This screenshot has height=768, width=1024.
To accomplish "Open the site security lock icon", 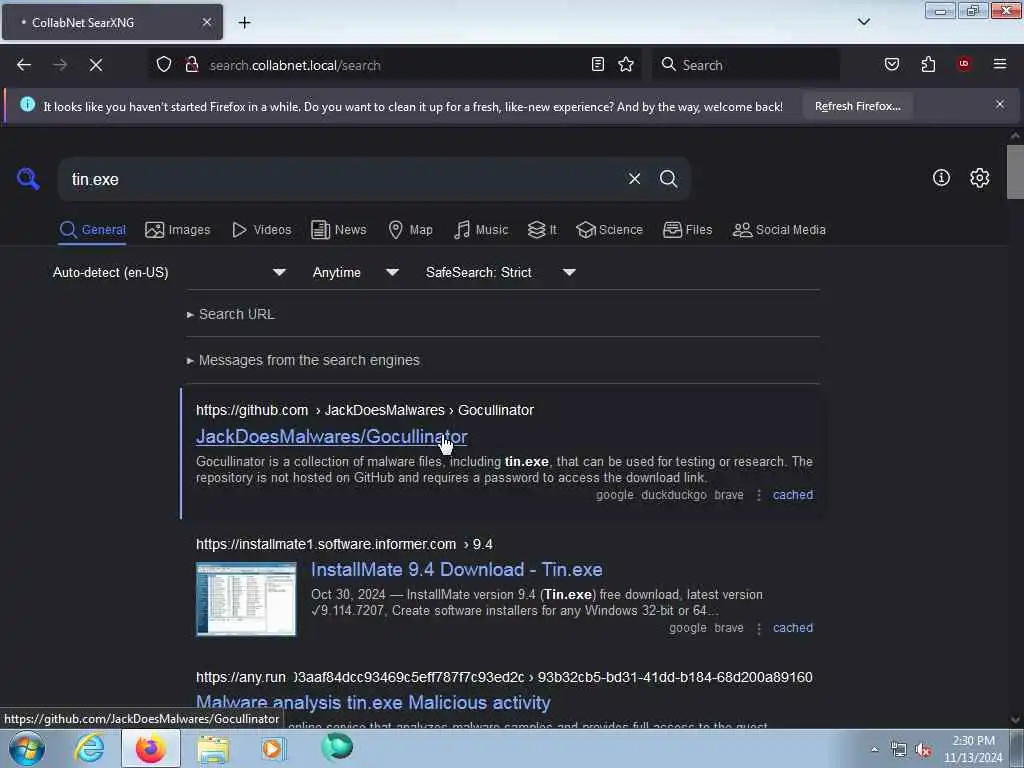I will (x=192, y=65).
